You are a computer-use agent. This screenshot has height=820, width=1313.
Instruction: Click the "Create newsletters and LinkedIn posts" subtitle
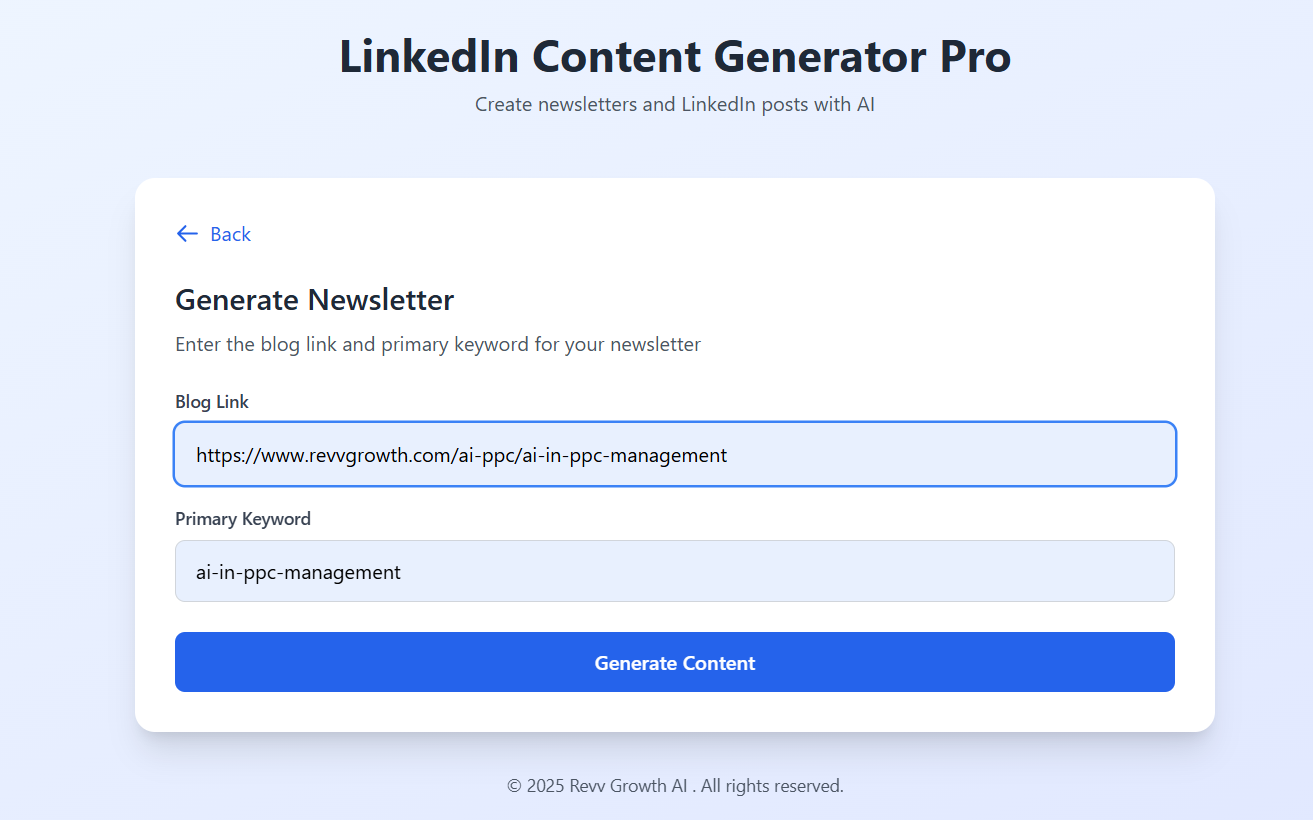[675, 104]
